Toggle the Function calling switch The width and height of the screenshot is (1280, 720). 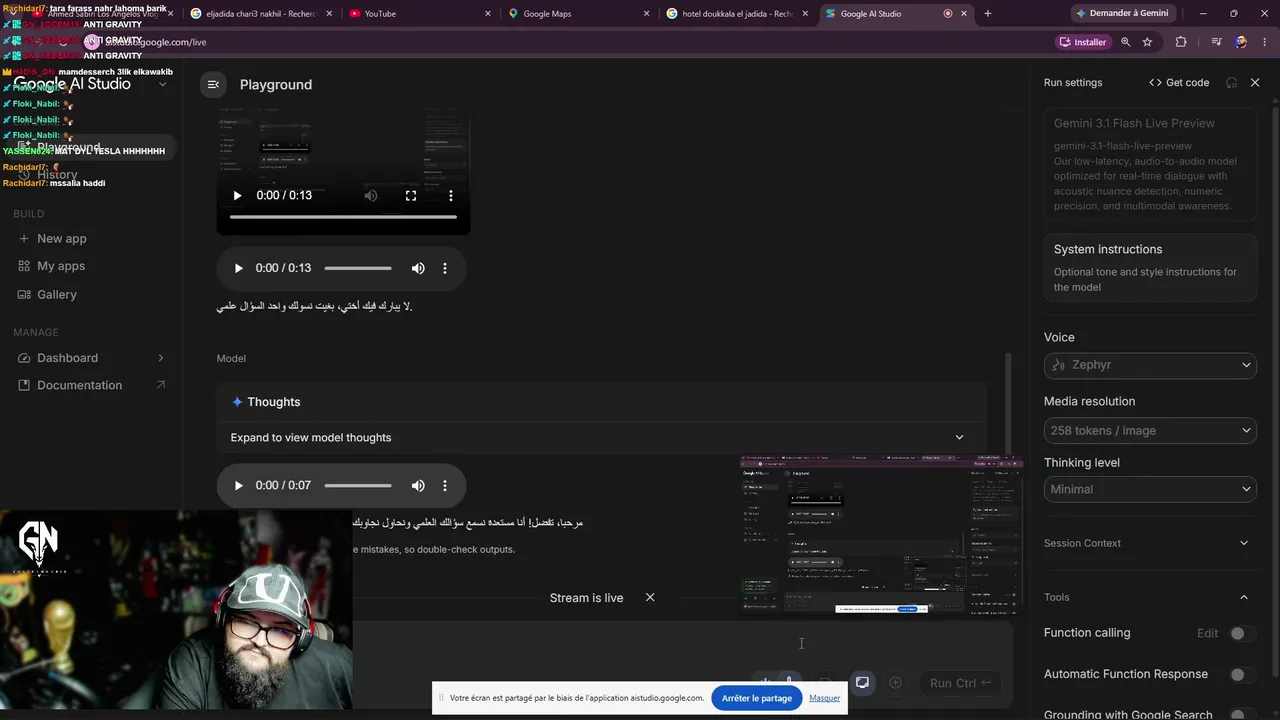[1242, 633]
